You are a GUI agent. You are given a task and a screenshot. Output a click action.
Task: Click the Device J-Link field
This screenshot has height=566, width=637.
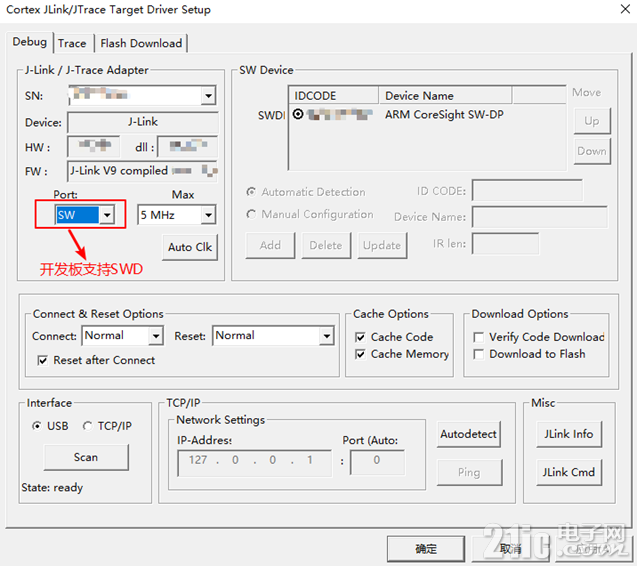coord(143,122)
